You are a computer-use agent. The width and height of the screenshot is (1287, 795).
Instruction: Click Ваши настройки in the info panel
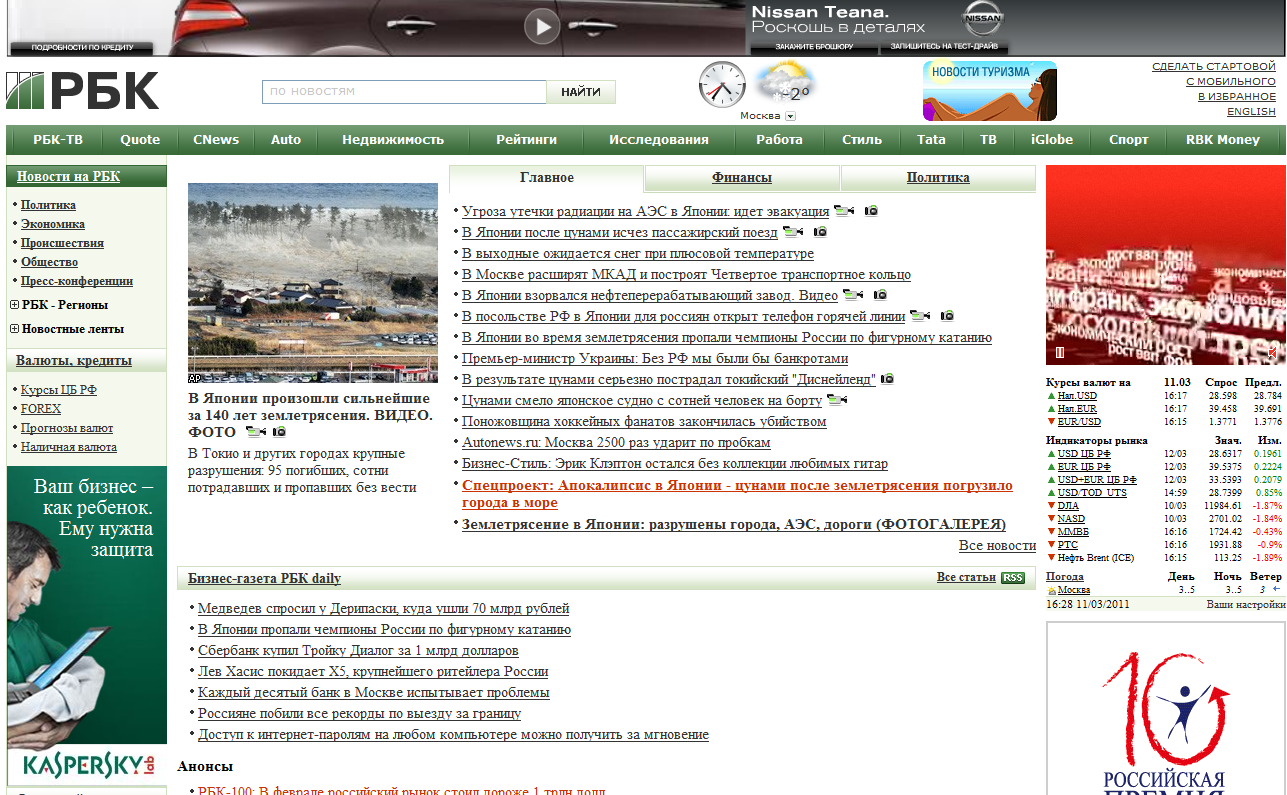click(x=1244, y=604)
